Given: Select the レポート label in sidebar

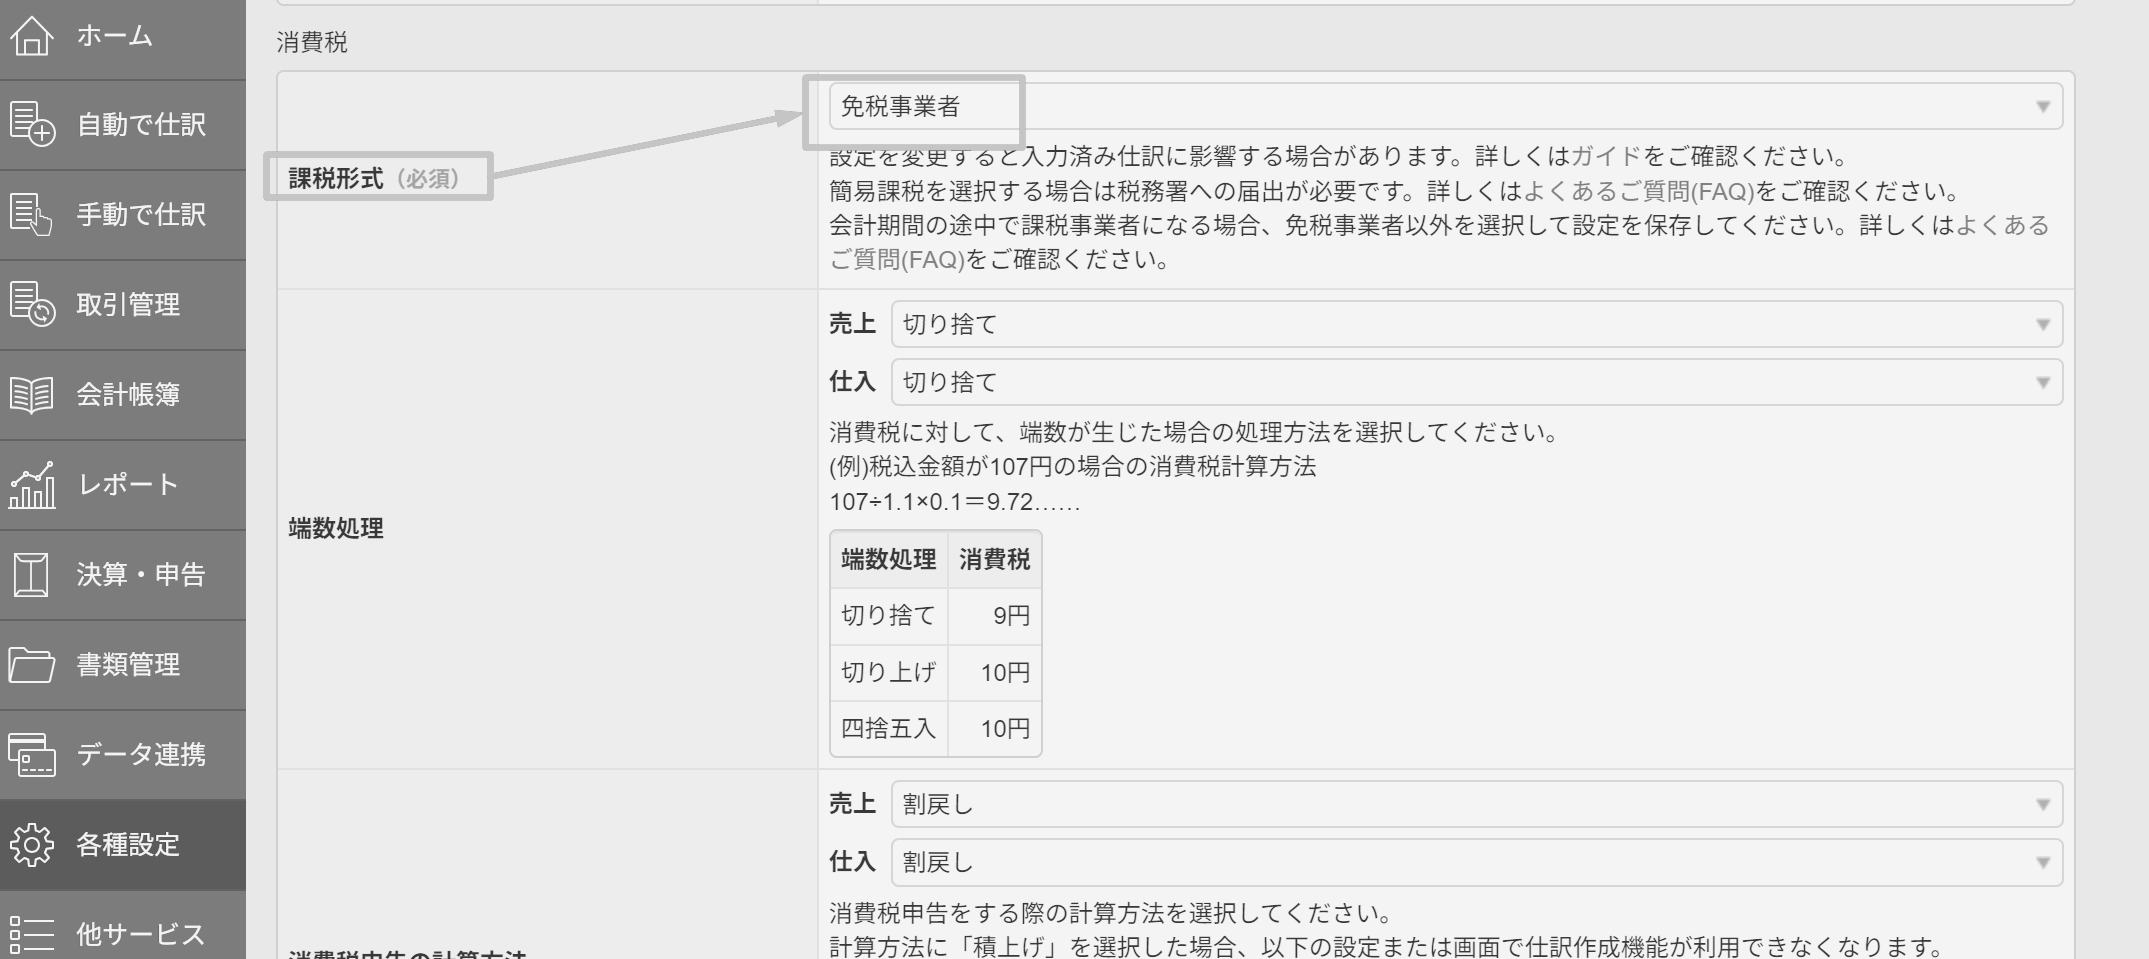Looking at the screenshot, I should tap(128, 485).
